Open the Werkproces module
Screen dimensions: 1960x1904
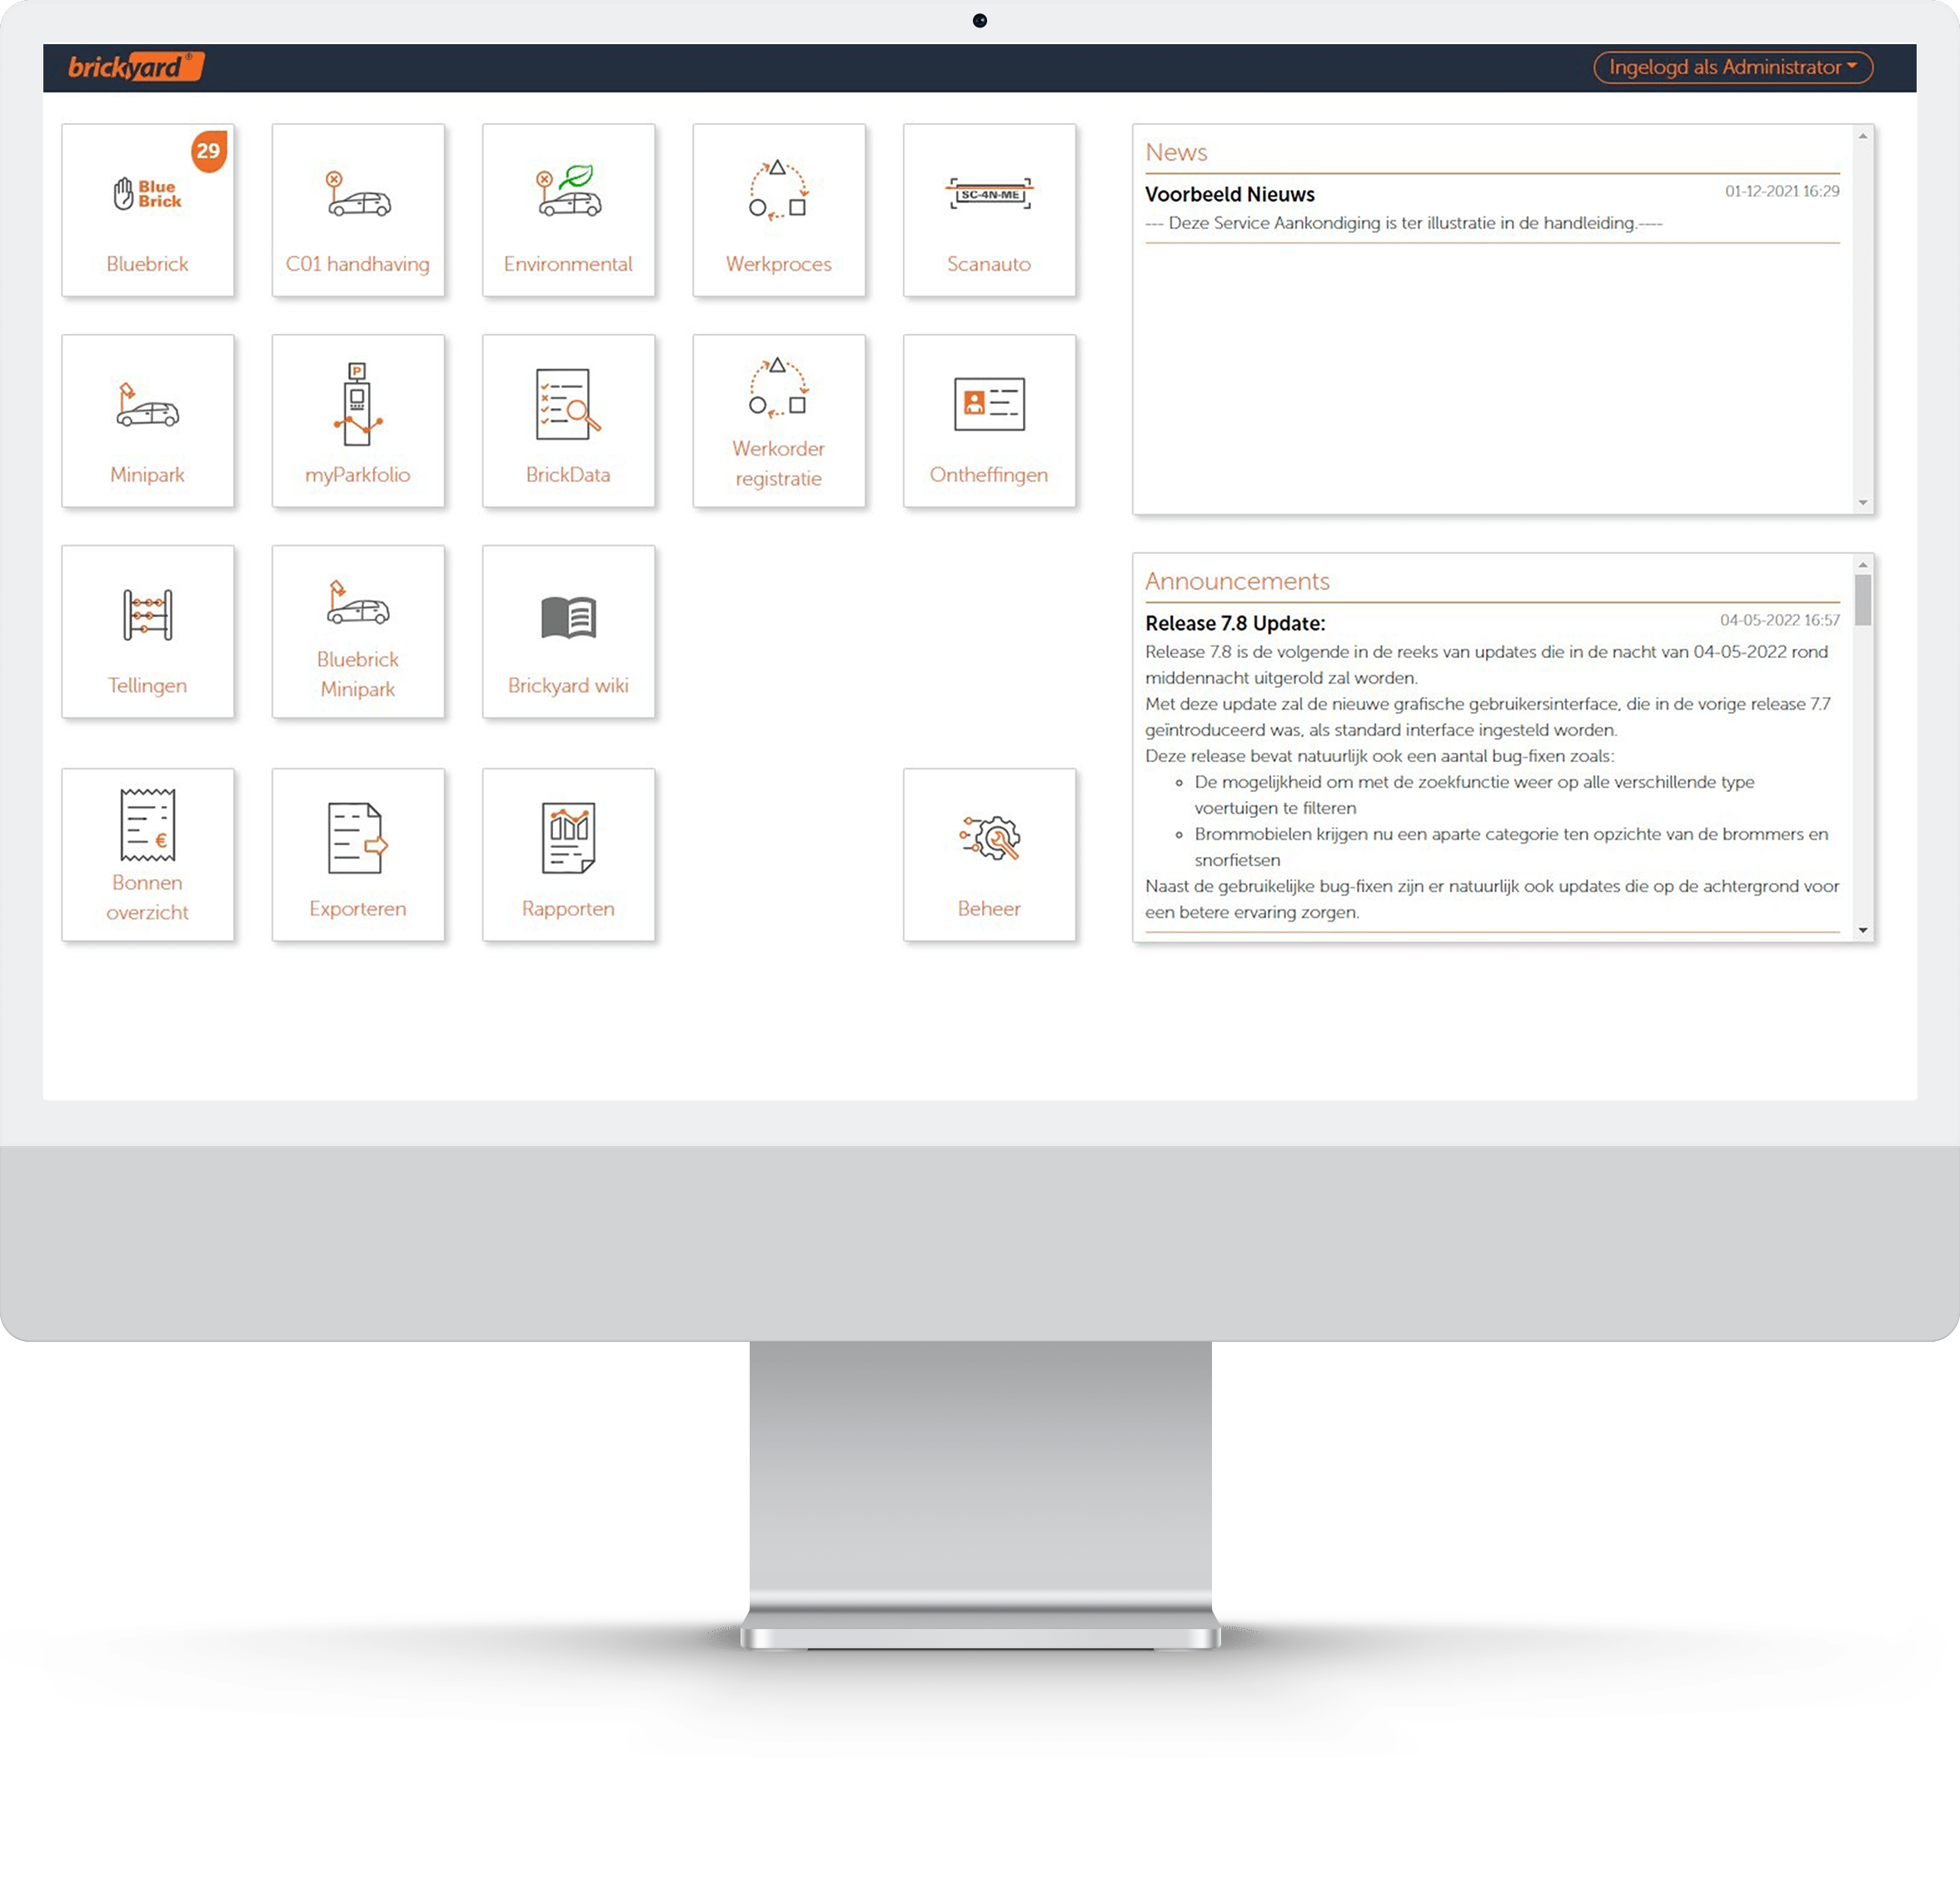click(779, 208)
